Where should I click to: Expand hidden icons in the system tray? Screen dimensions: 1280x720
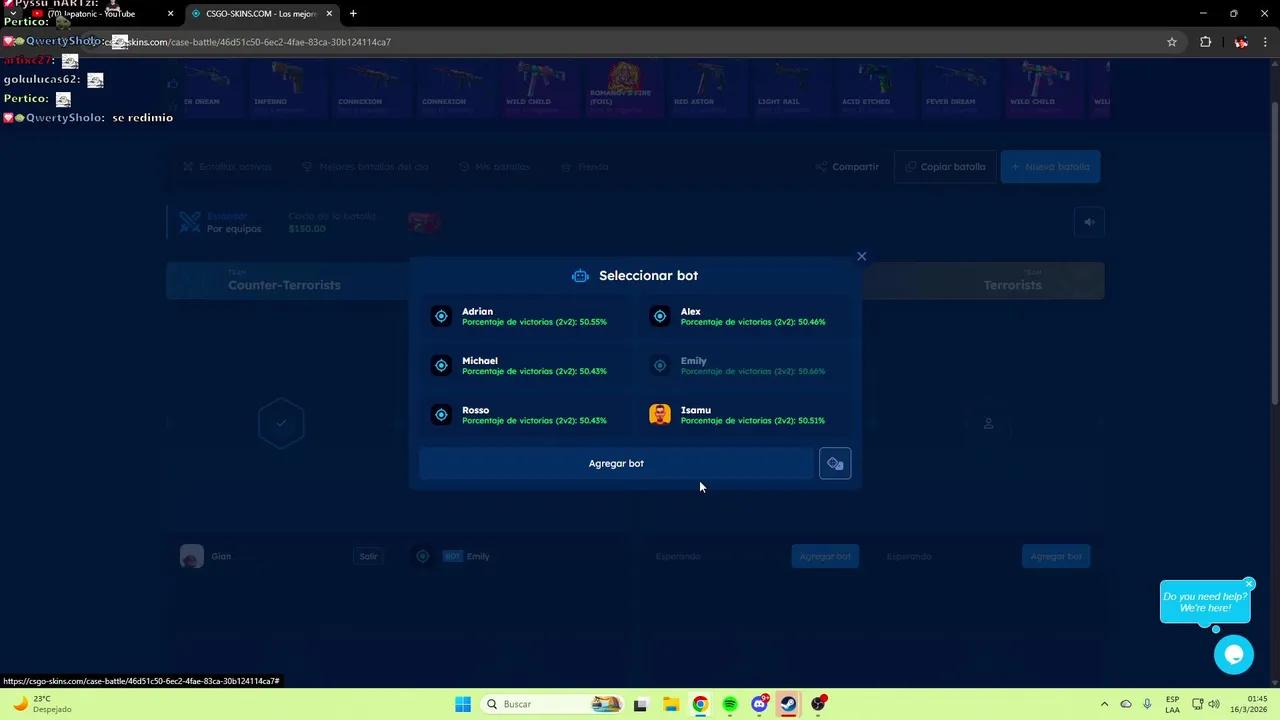click(x=1104, y=704)
